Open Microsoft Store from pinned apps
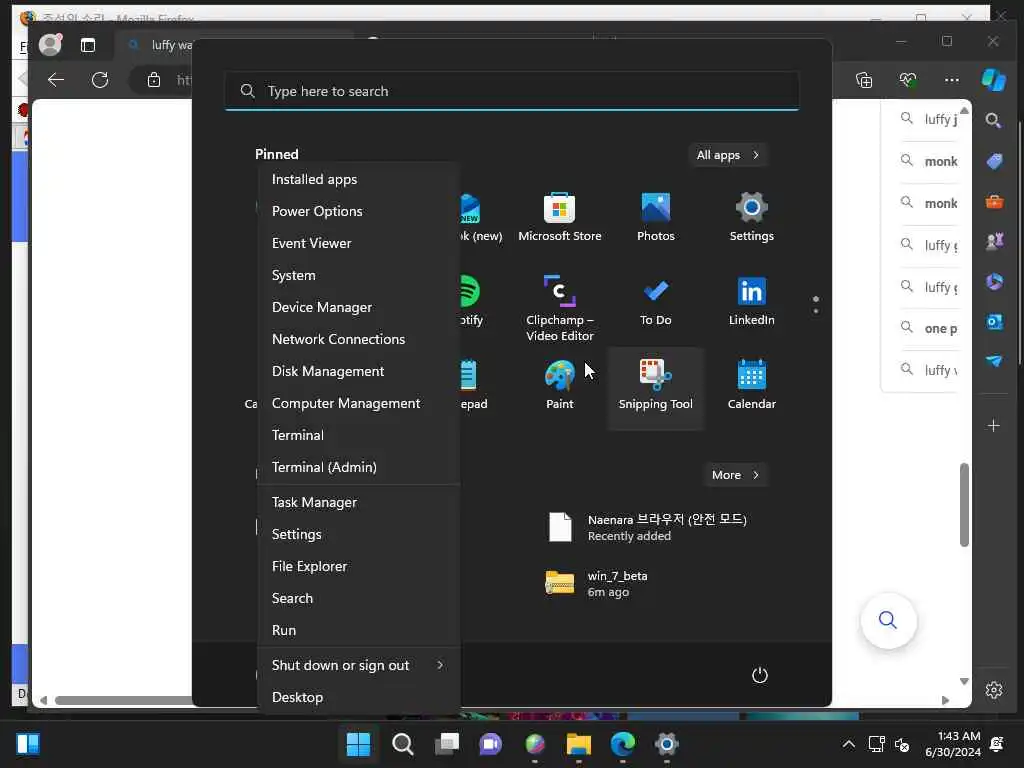 pos(560,217)
